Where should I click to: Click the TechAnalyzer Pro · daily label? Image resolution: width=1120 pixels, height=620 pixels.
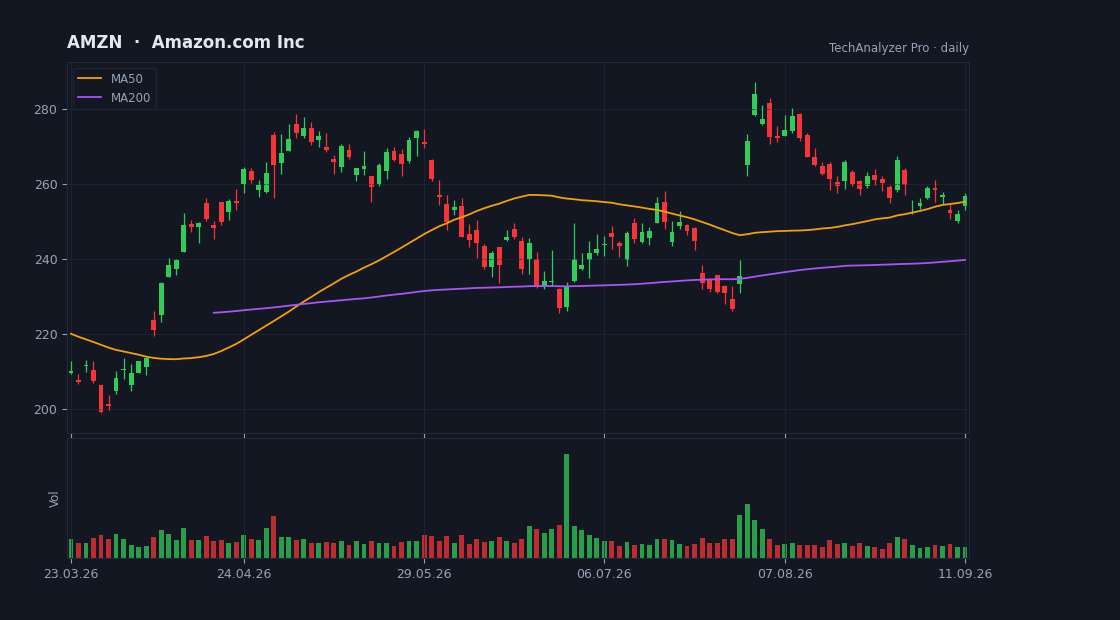pyautogui.click(x=899, y=48)
